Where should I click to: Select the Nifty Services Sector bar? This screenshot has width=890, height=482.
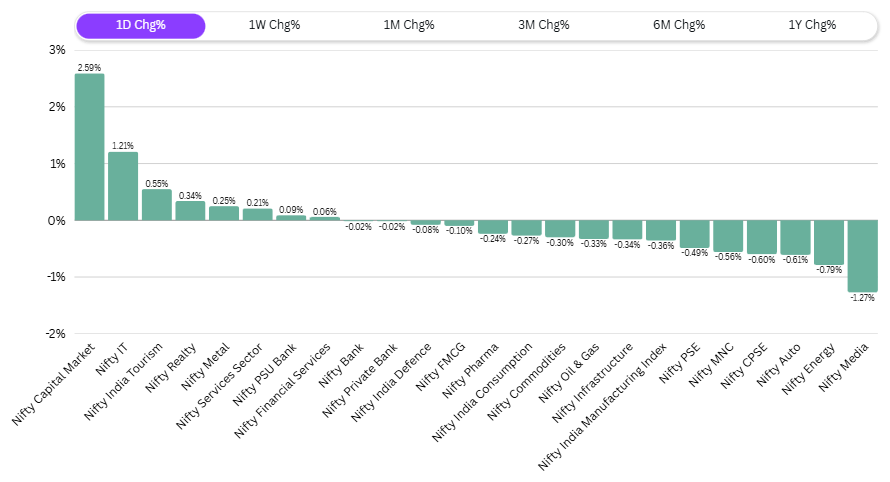coord(257,214)
